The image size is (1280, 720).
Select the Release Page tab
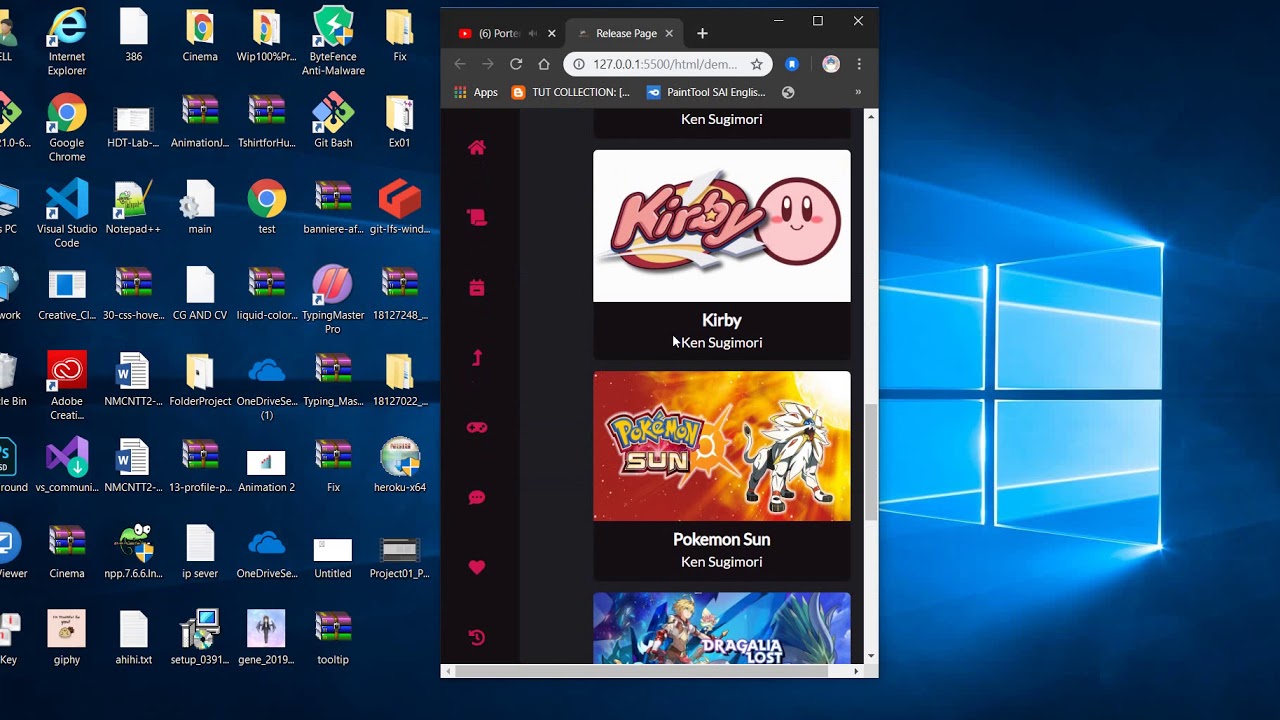[x=626, y=33]
